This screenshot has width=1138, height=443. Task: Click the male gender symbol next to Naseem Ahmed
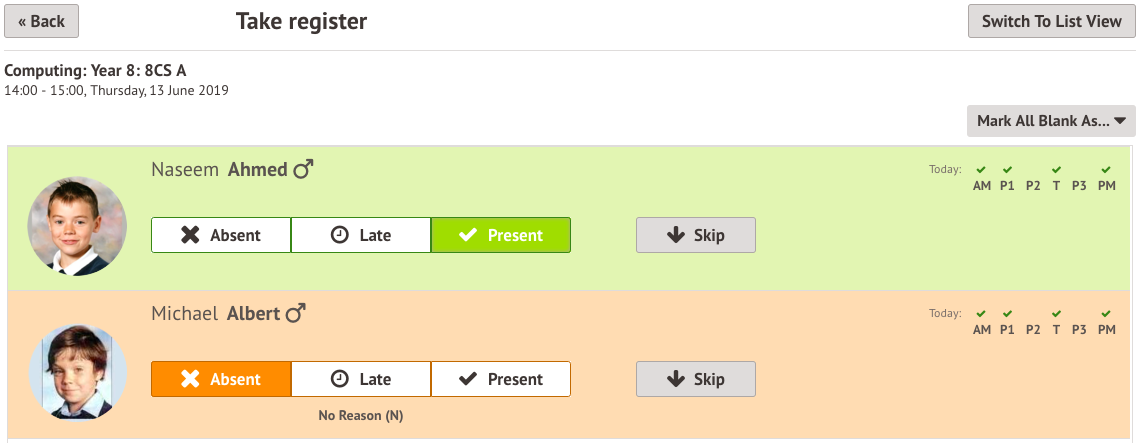pos(303,170)
